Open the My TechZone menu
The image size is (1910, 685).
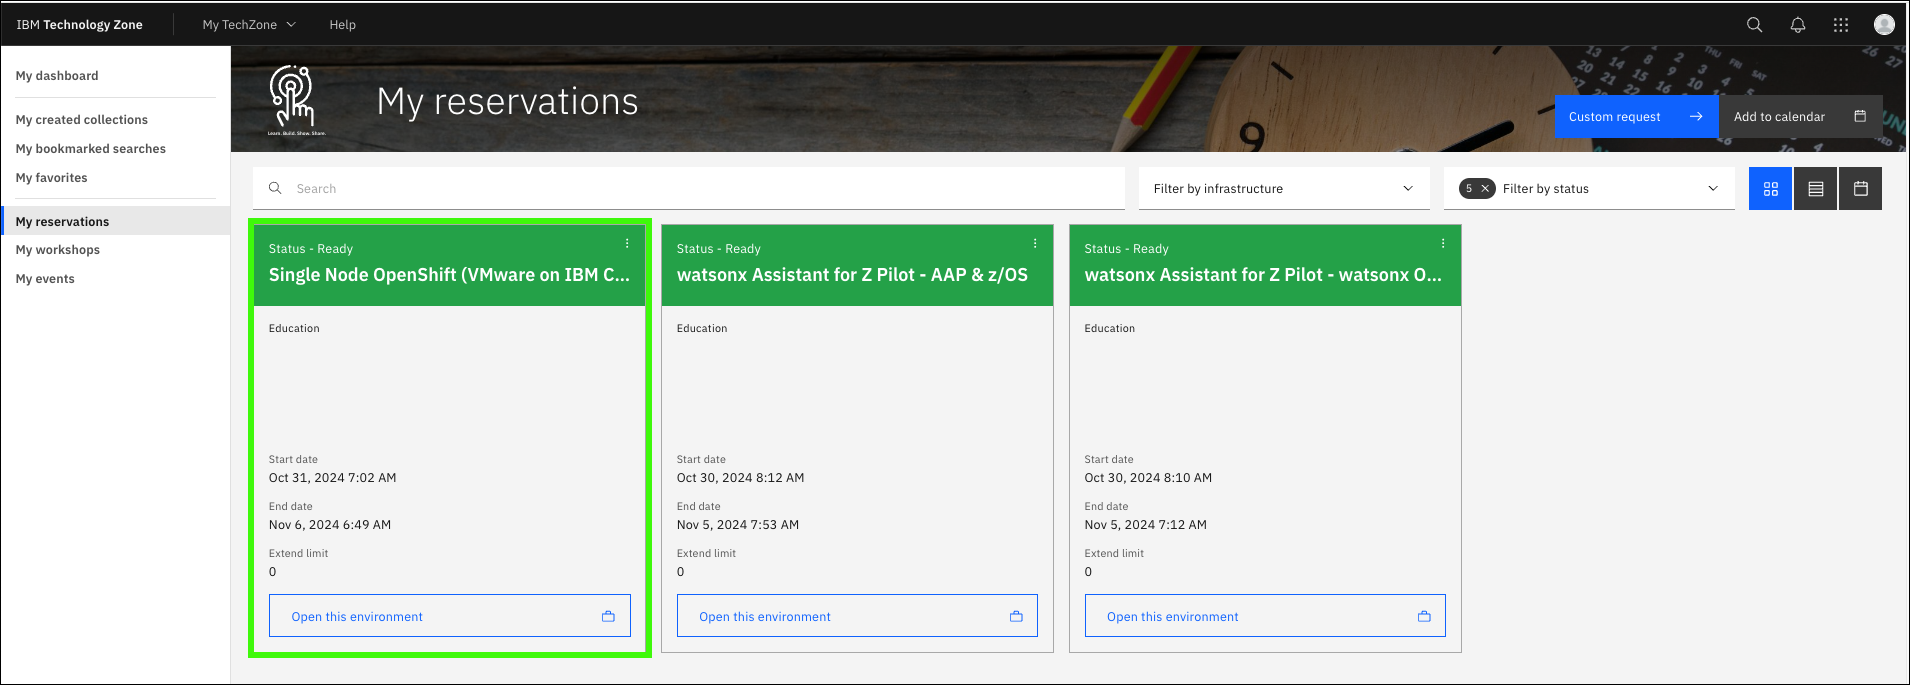[x=249, y=25]
